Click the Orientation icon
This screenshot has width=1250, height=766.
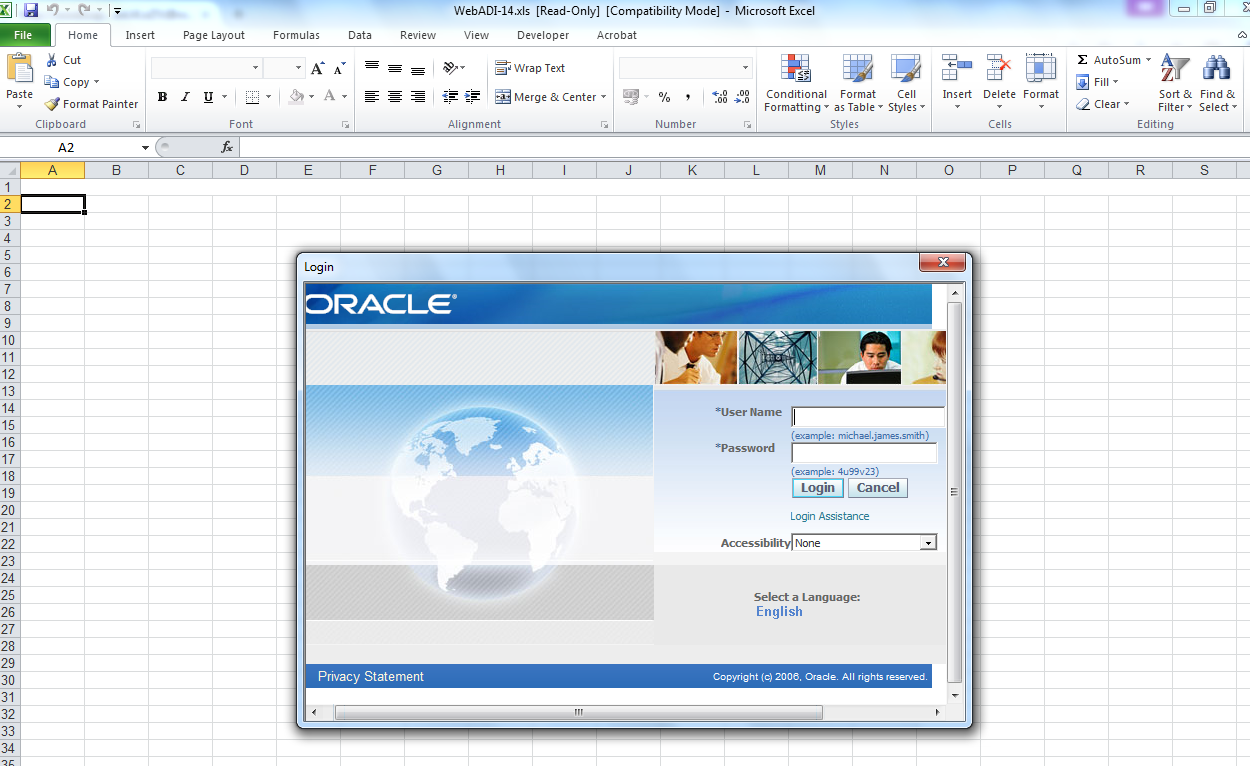(450, 68)
